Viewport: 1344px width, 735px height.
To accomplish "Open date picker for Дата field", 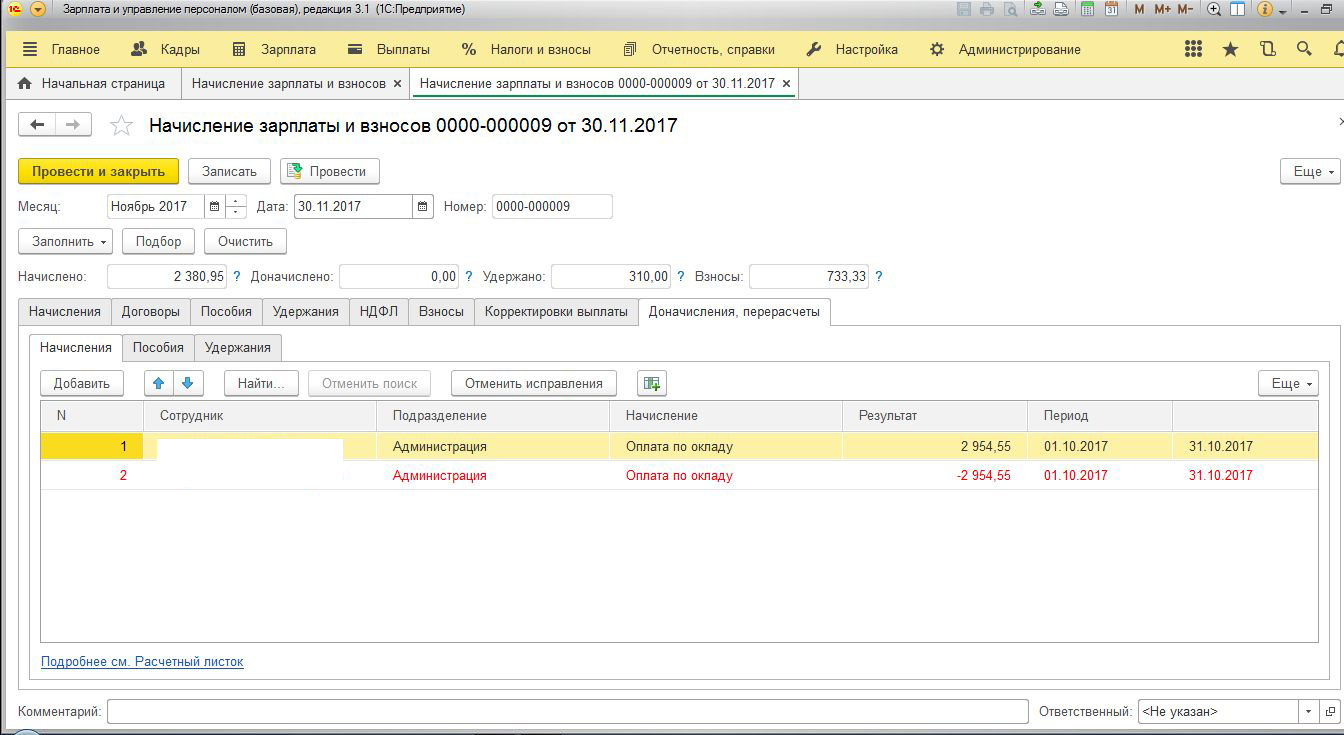I will tap(424, 207).
